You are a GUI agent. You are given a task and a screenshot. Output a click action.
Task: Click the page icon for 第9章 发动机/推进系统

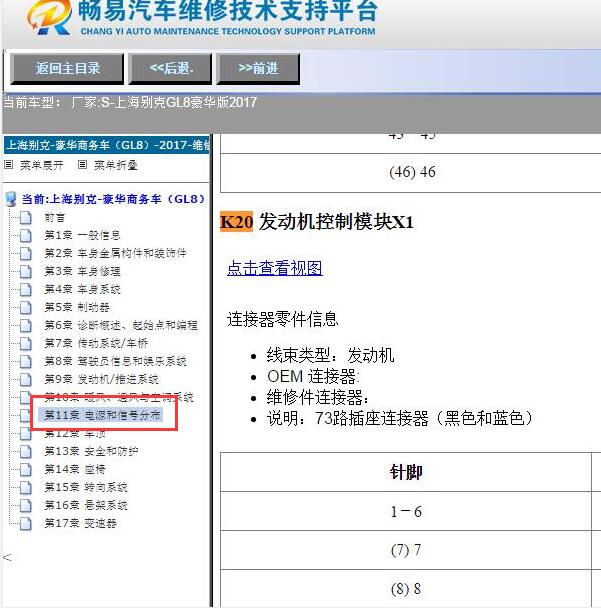pos(26,379)
